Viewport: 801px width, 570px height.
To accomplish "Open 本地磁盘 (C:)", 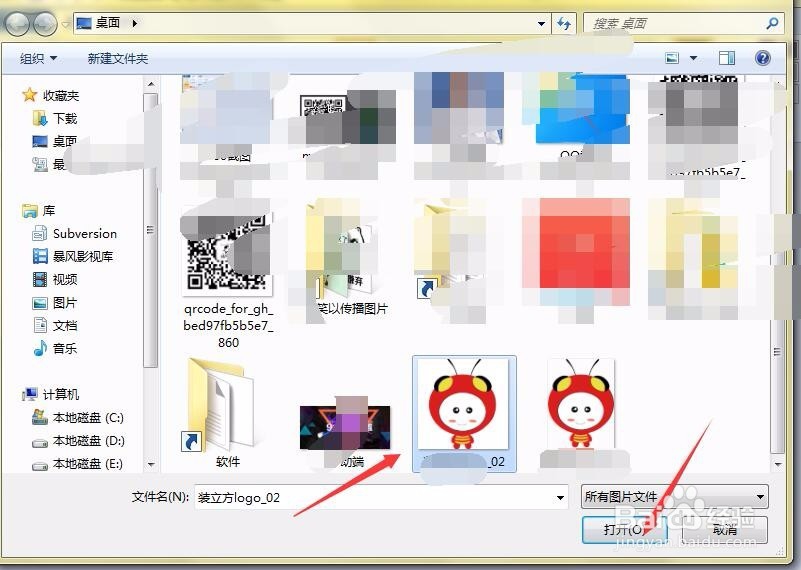I will 88,418.
